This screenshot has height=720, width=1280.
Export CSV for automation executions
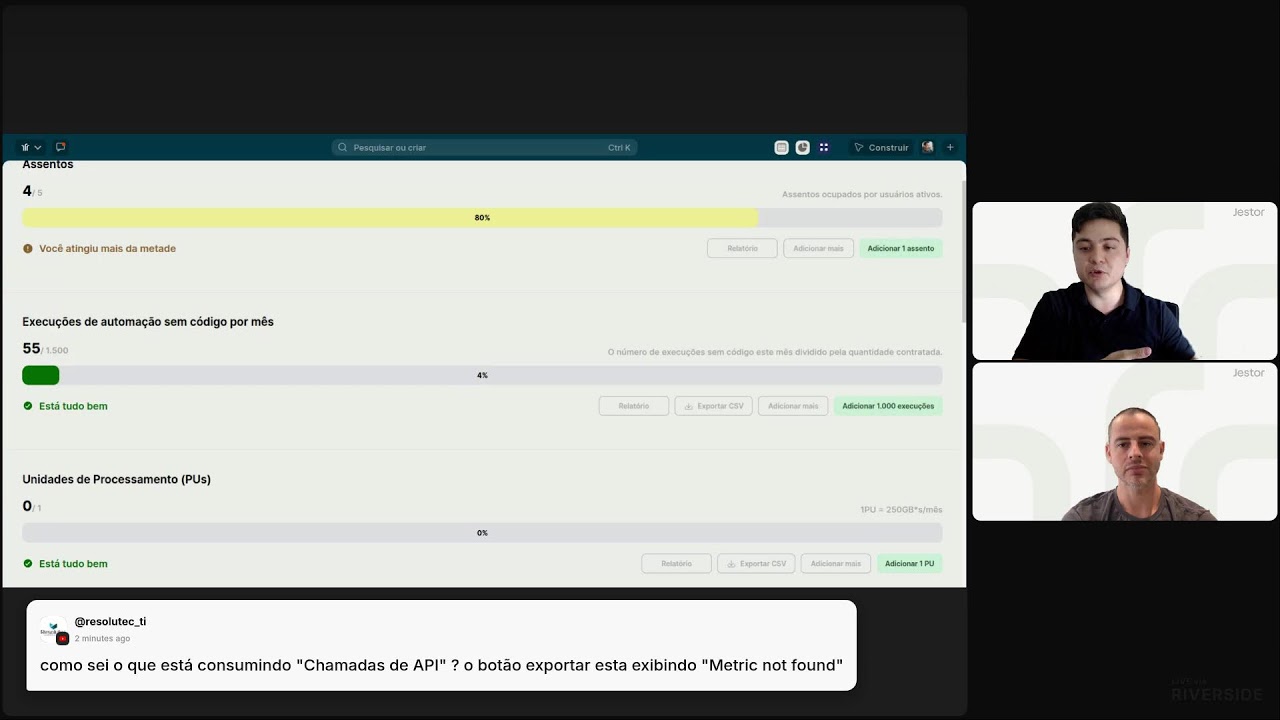pos(713,406)
